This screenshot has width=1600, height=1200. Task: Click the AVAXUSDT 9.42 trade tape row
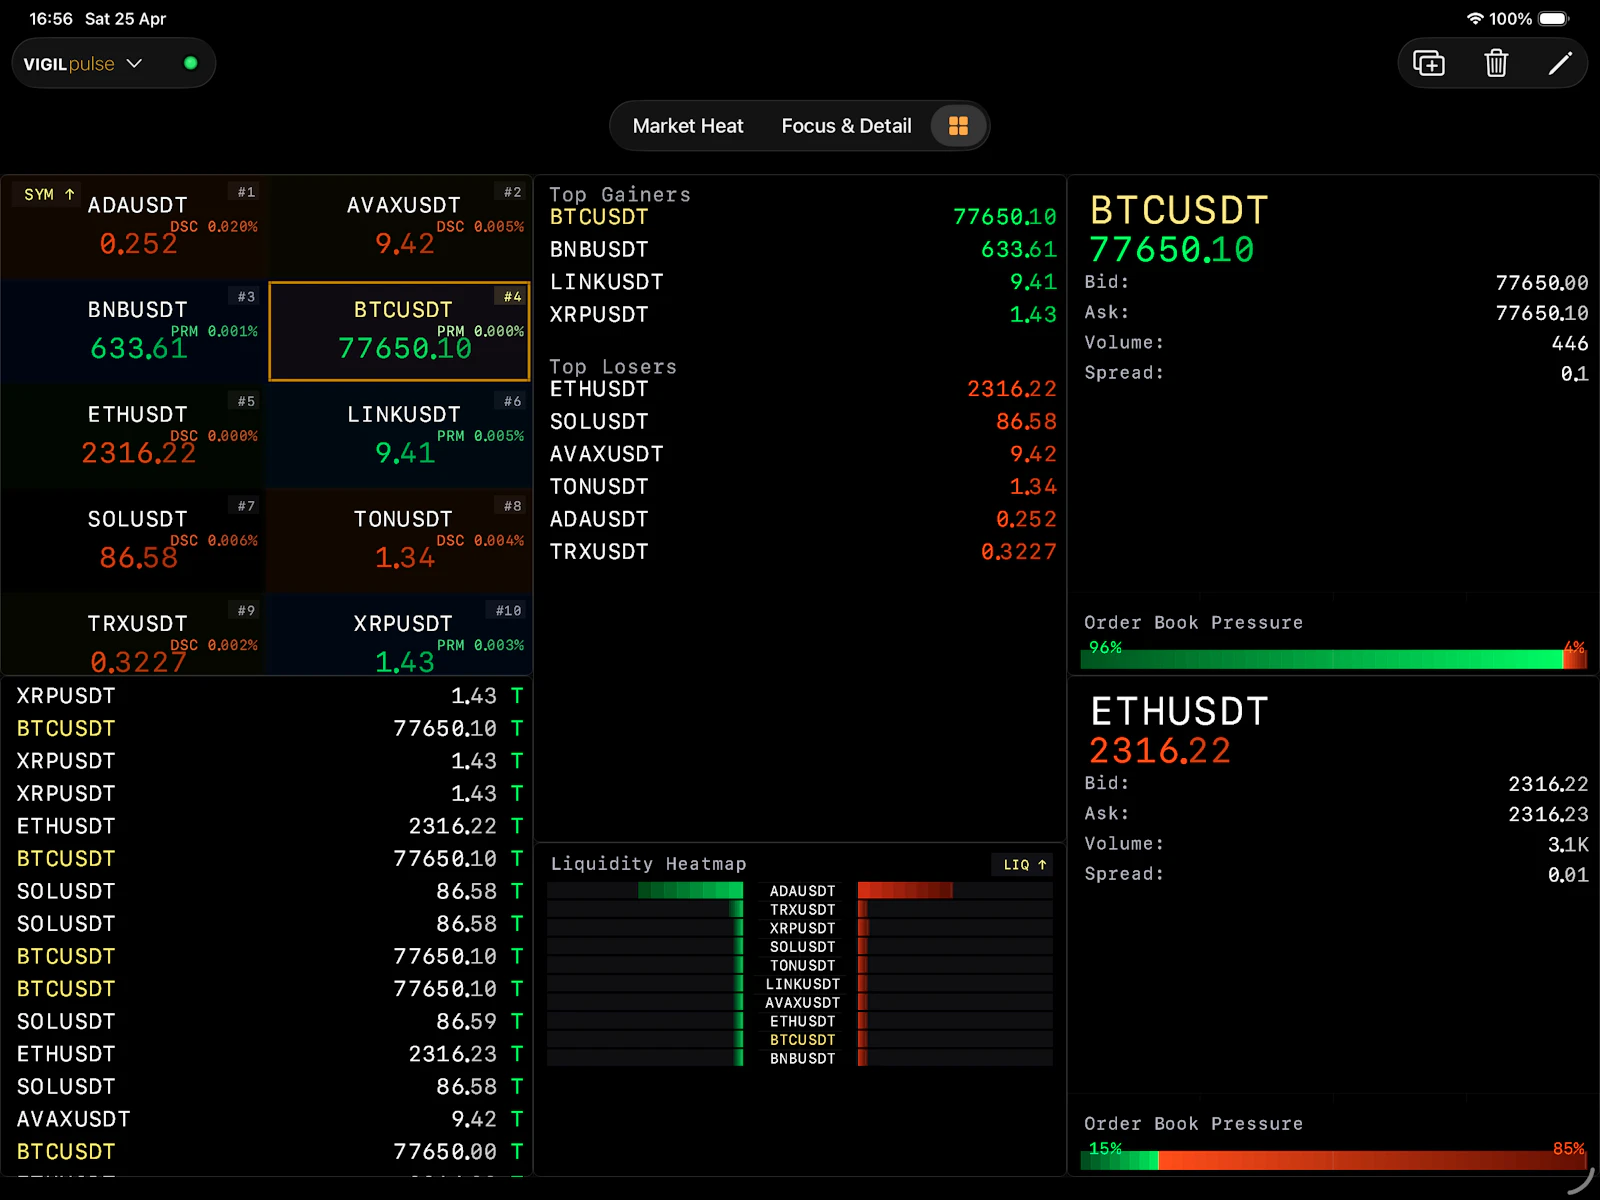pyautogui.click(x=268, y=1119)
